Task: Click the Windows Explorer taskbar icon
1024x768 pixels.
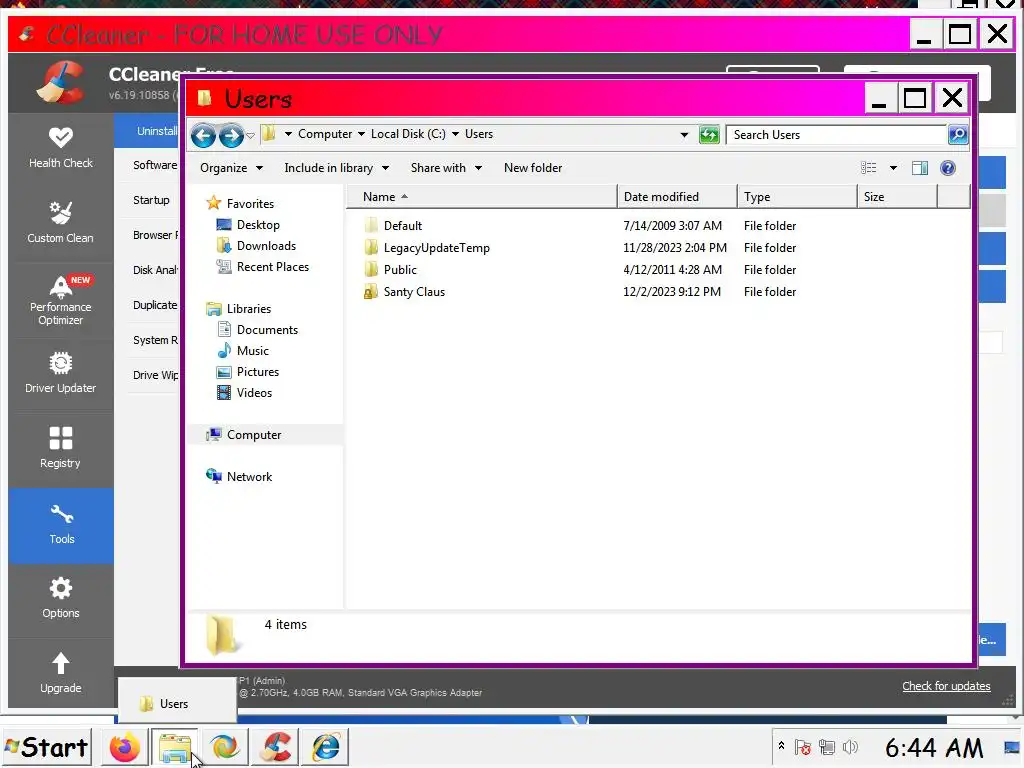Action: tap(174, 747)
